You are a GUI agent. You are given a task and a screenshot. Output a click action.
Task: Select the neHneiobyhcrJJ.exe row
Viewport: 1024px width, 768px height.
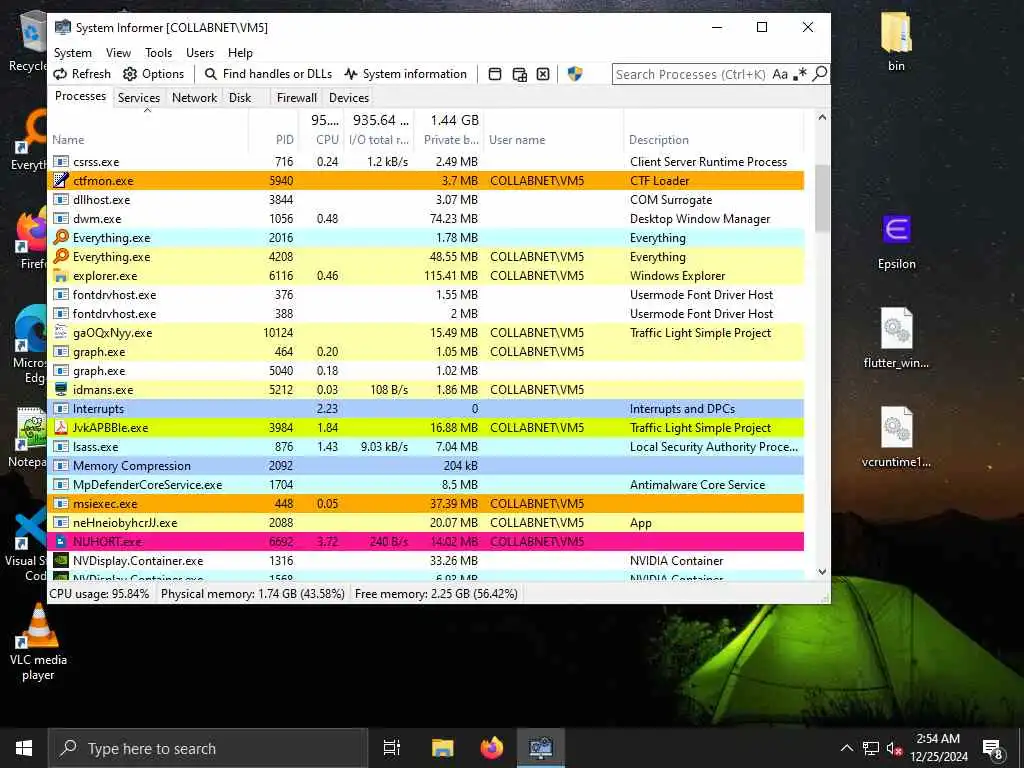point(426,522)
